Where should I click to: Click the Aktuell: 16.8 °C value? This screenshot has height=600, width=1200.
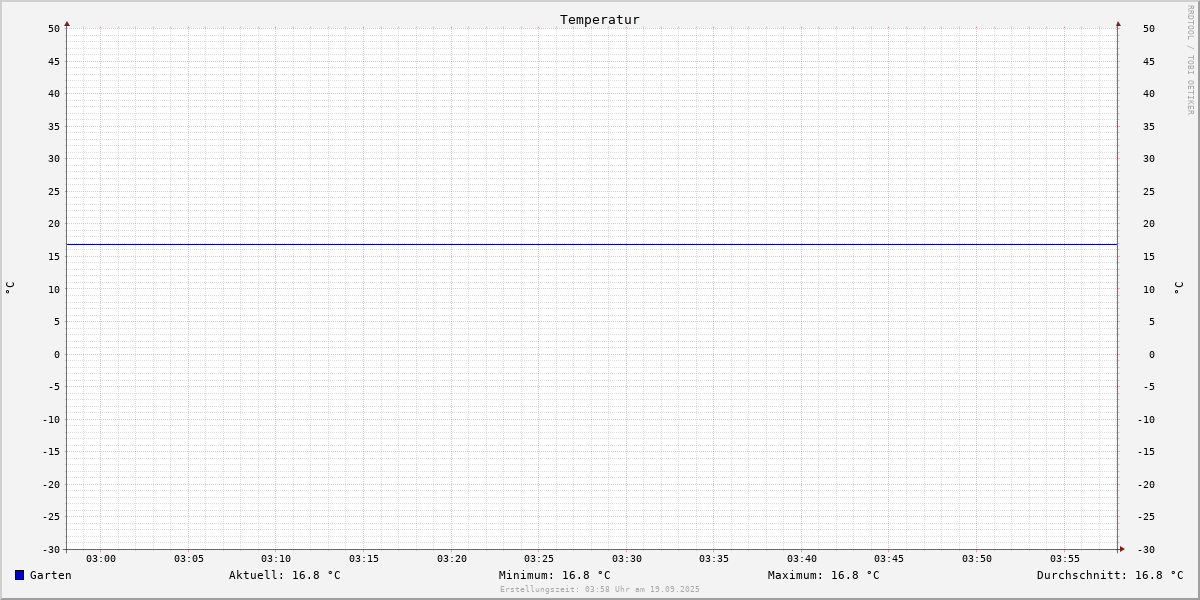pyautogui.click(x=285, y=575)
